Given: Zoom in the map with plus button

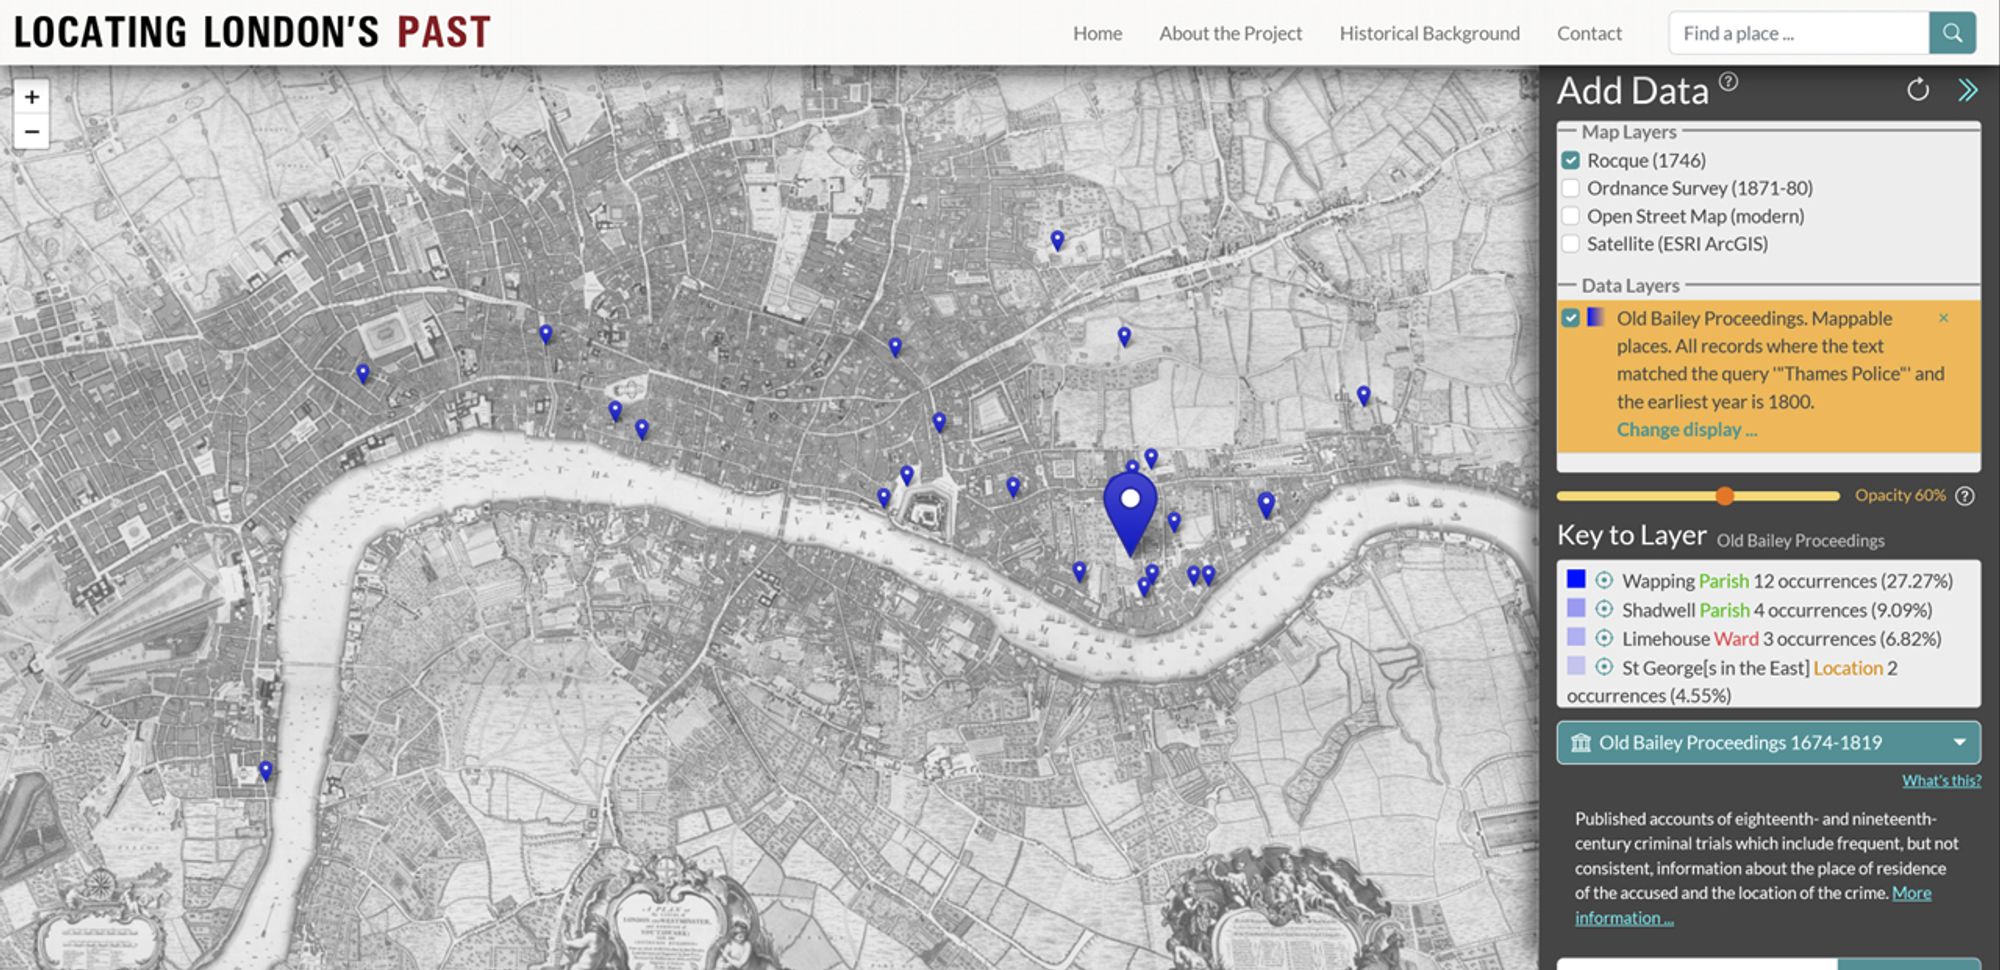Looking at the screenshot, I should pyautogui.click(x=32, y=97).
